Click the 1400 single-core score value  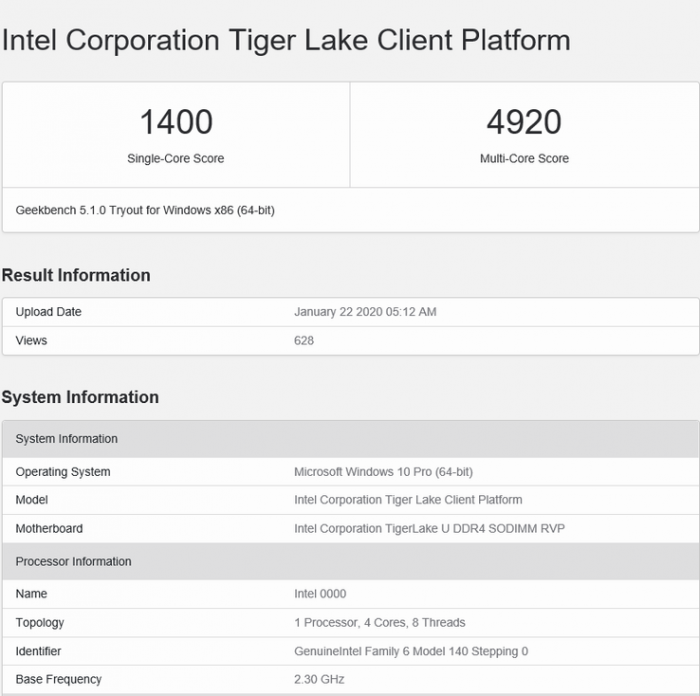coord(176,122)
